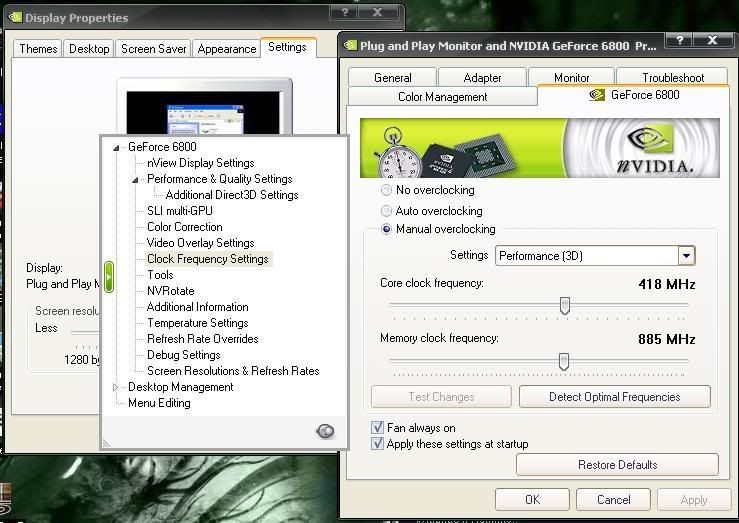Click the NVIDIA banner logo image

point(540,148)
